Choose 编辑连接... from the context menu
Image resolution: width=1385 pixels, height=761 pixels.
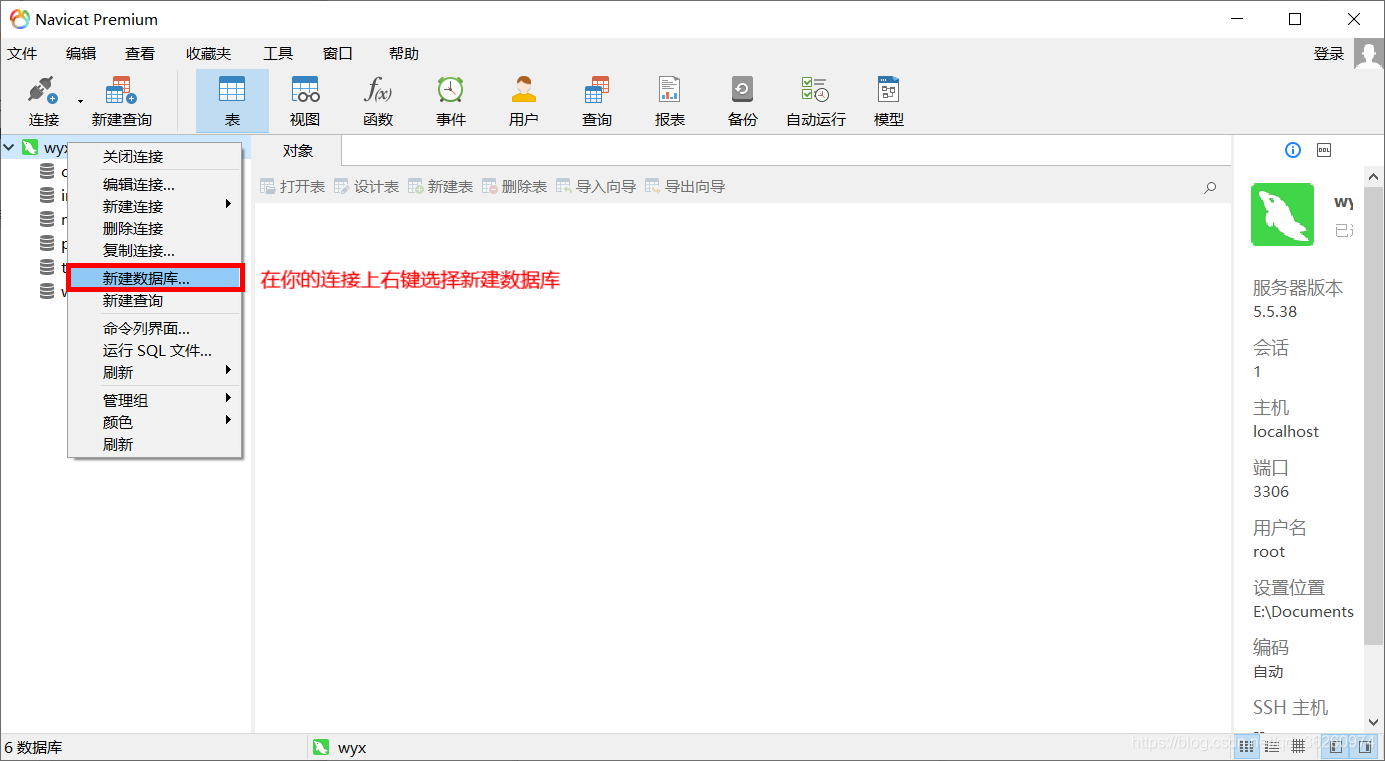[x=155, y=184]
